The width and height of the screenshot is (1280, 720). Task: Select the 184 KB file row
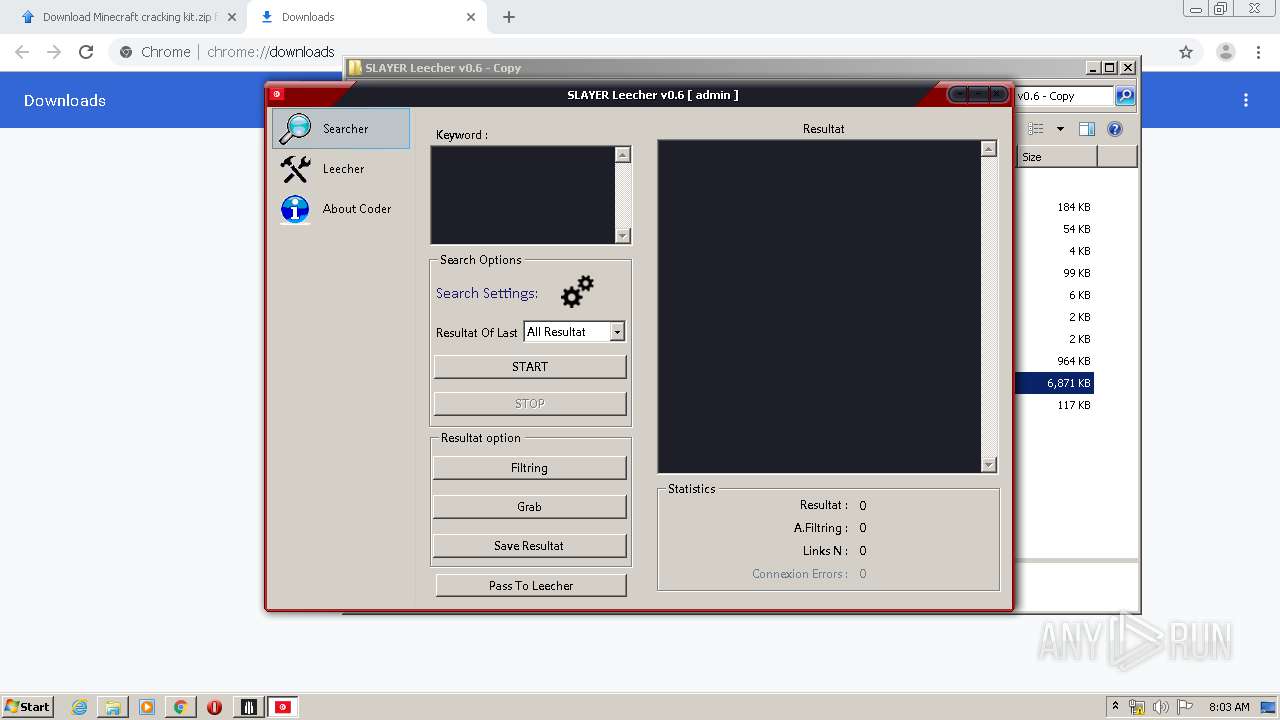pos(1055,207)
